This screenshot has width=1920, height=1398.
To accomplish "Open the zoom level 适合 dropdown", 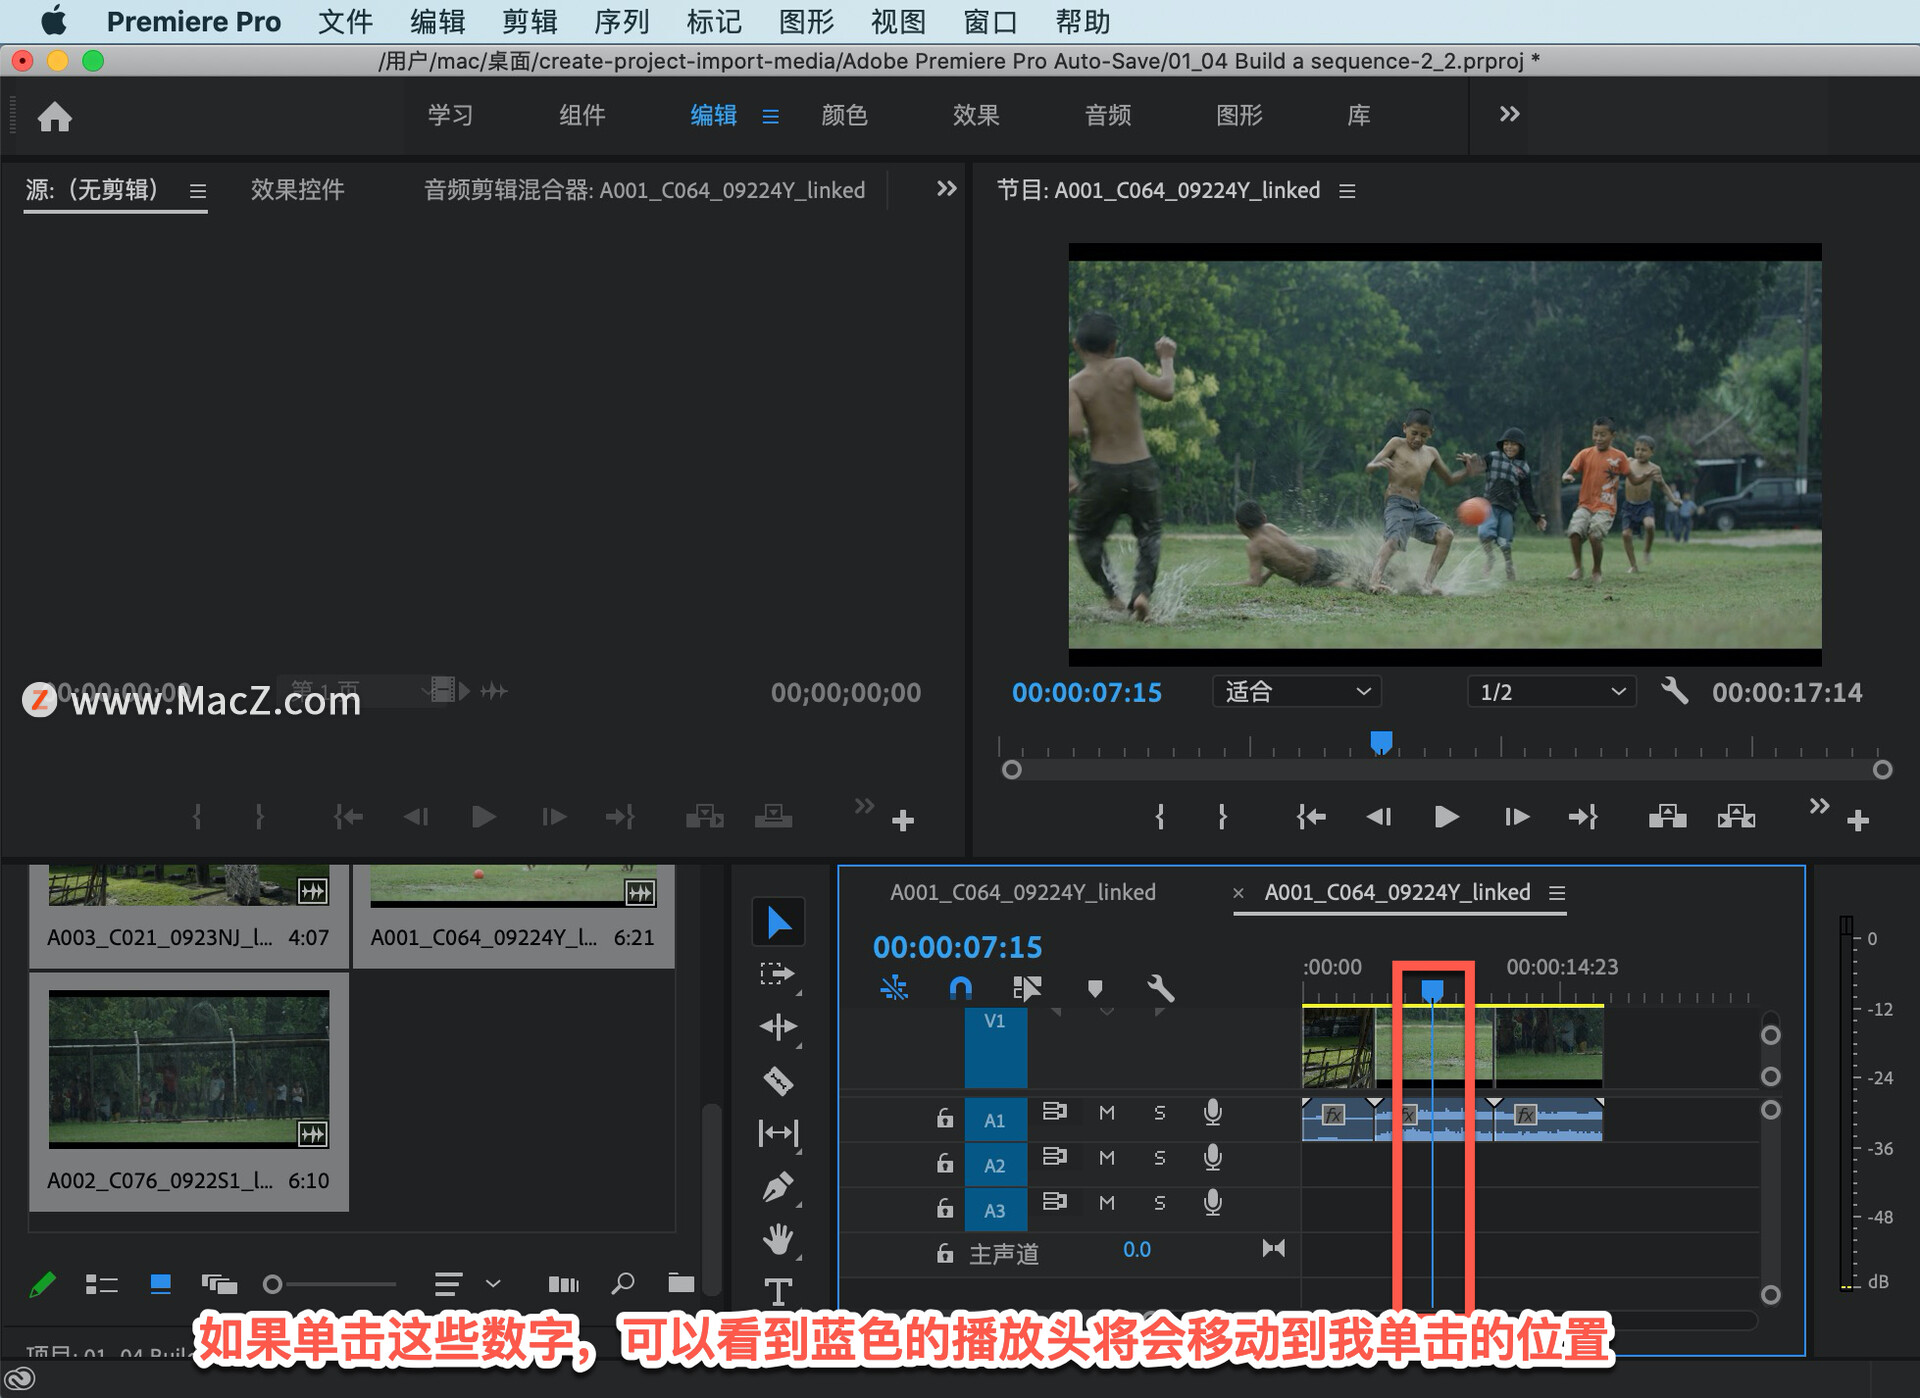I will (x=1297, y=691).
